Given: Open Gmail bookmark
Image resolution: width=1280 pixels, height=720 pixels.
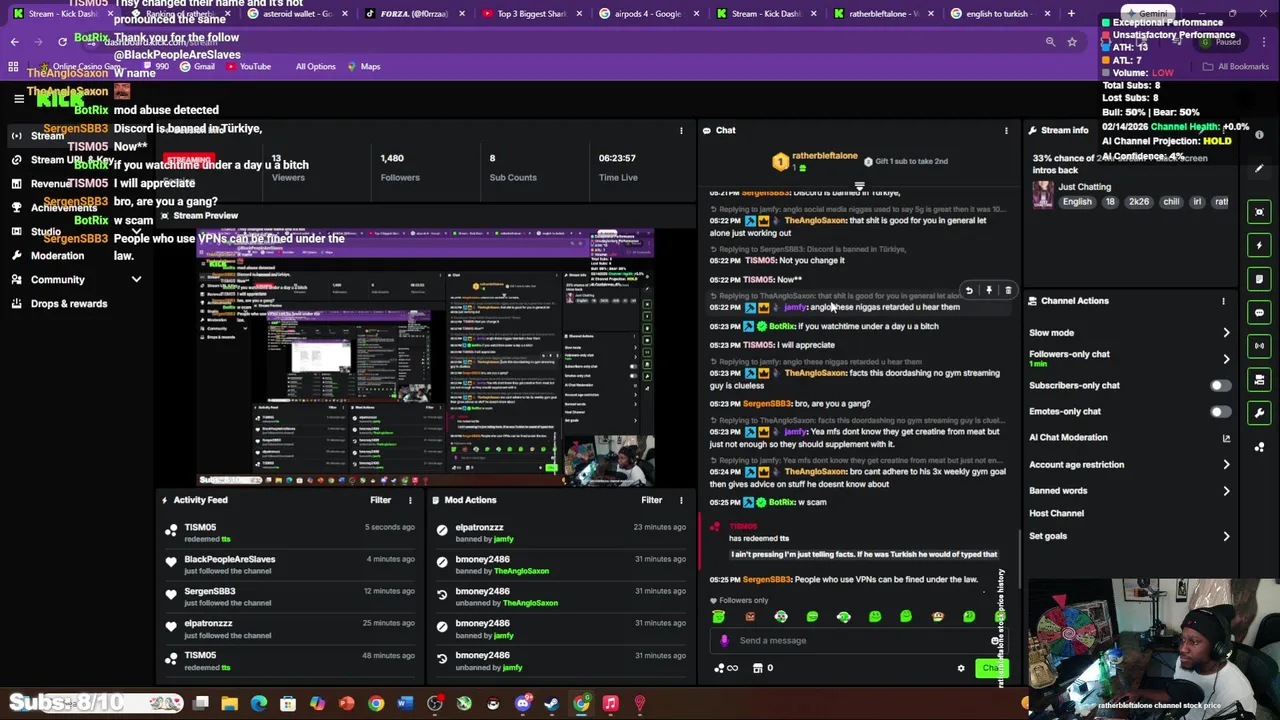Looking at the screenshot, I should coord(198,67).
